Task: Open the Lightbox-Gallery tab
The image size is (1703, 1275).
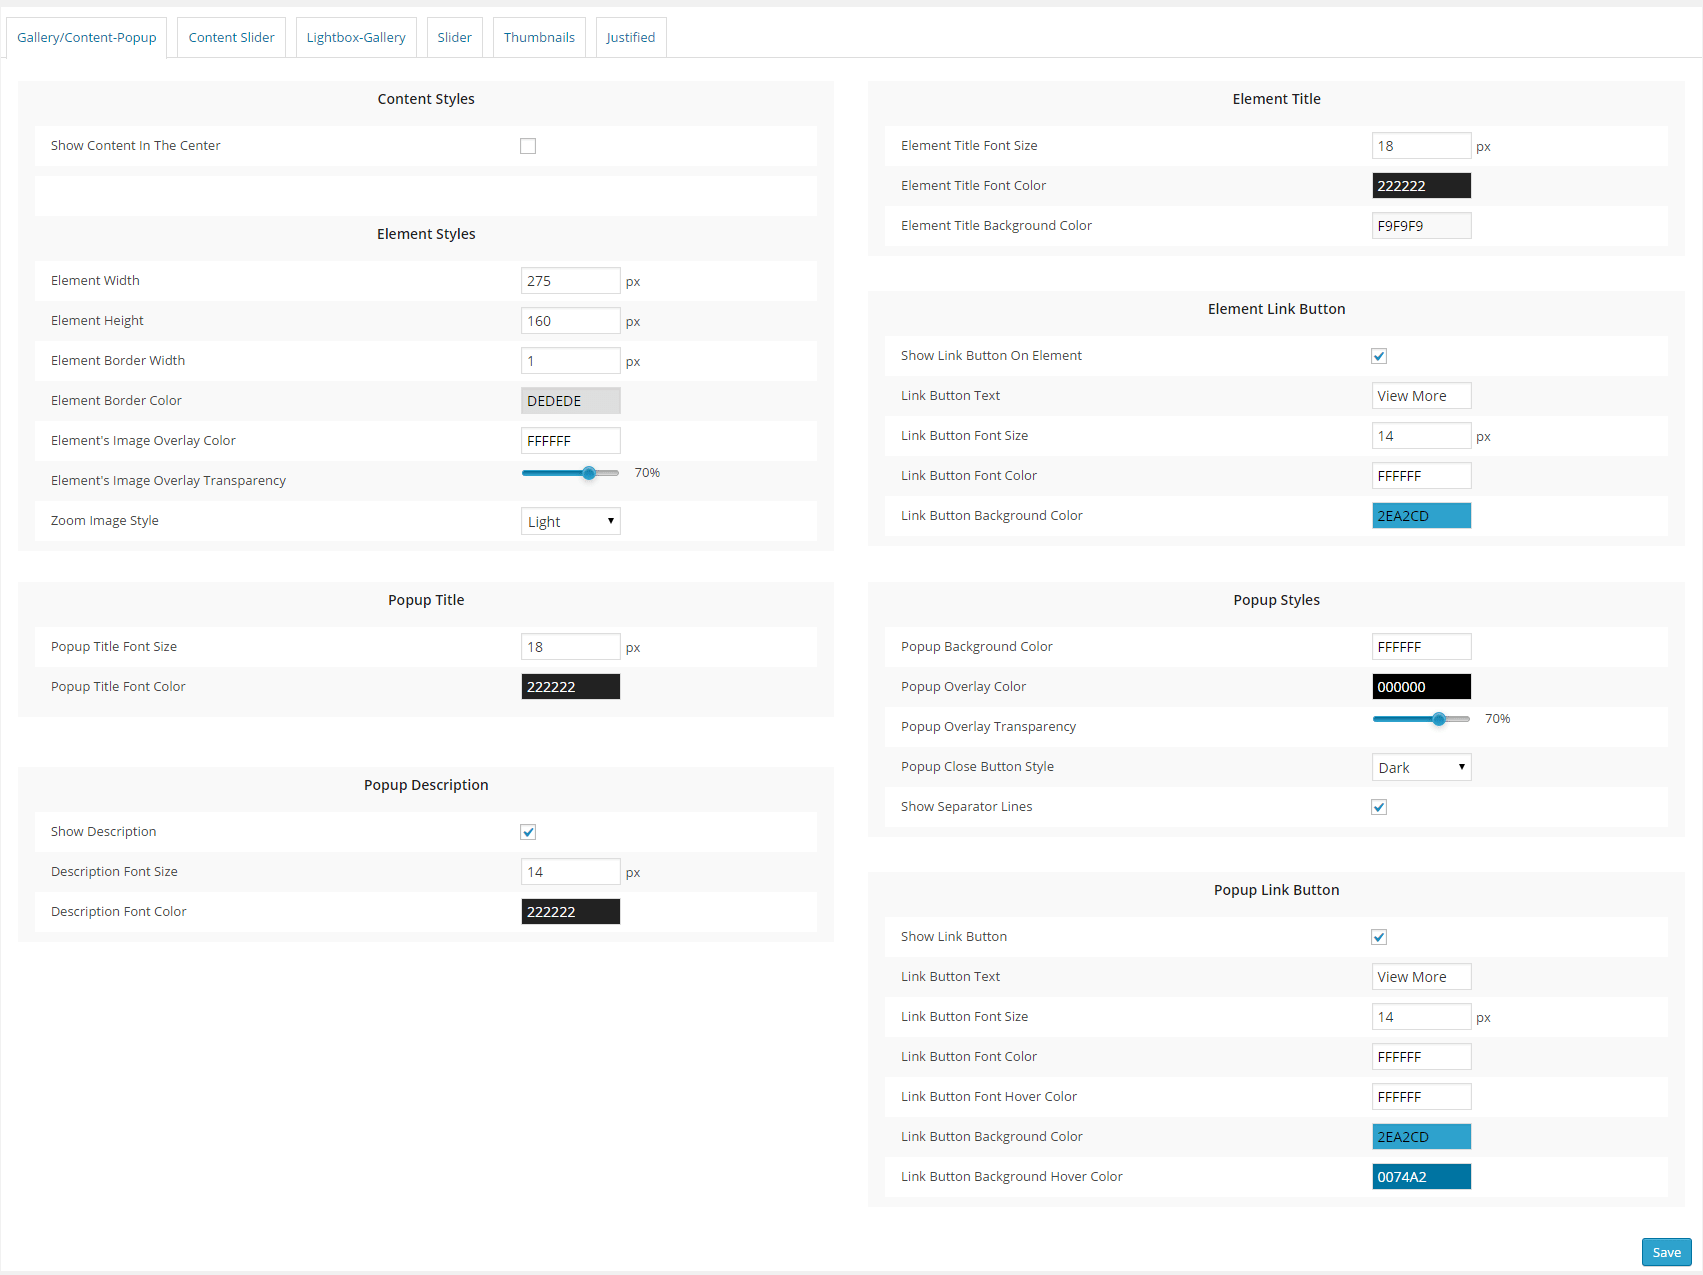Action: coord(355,38)
